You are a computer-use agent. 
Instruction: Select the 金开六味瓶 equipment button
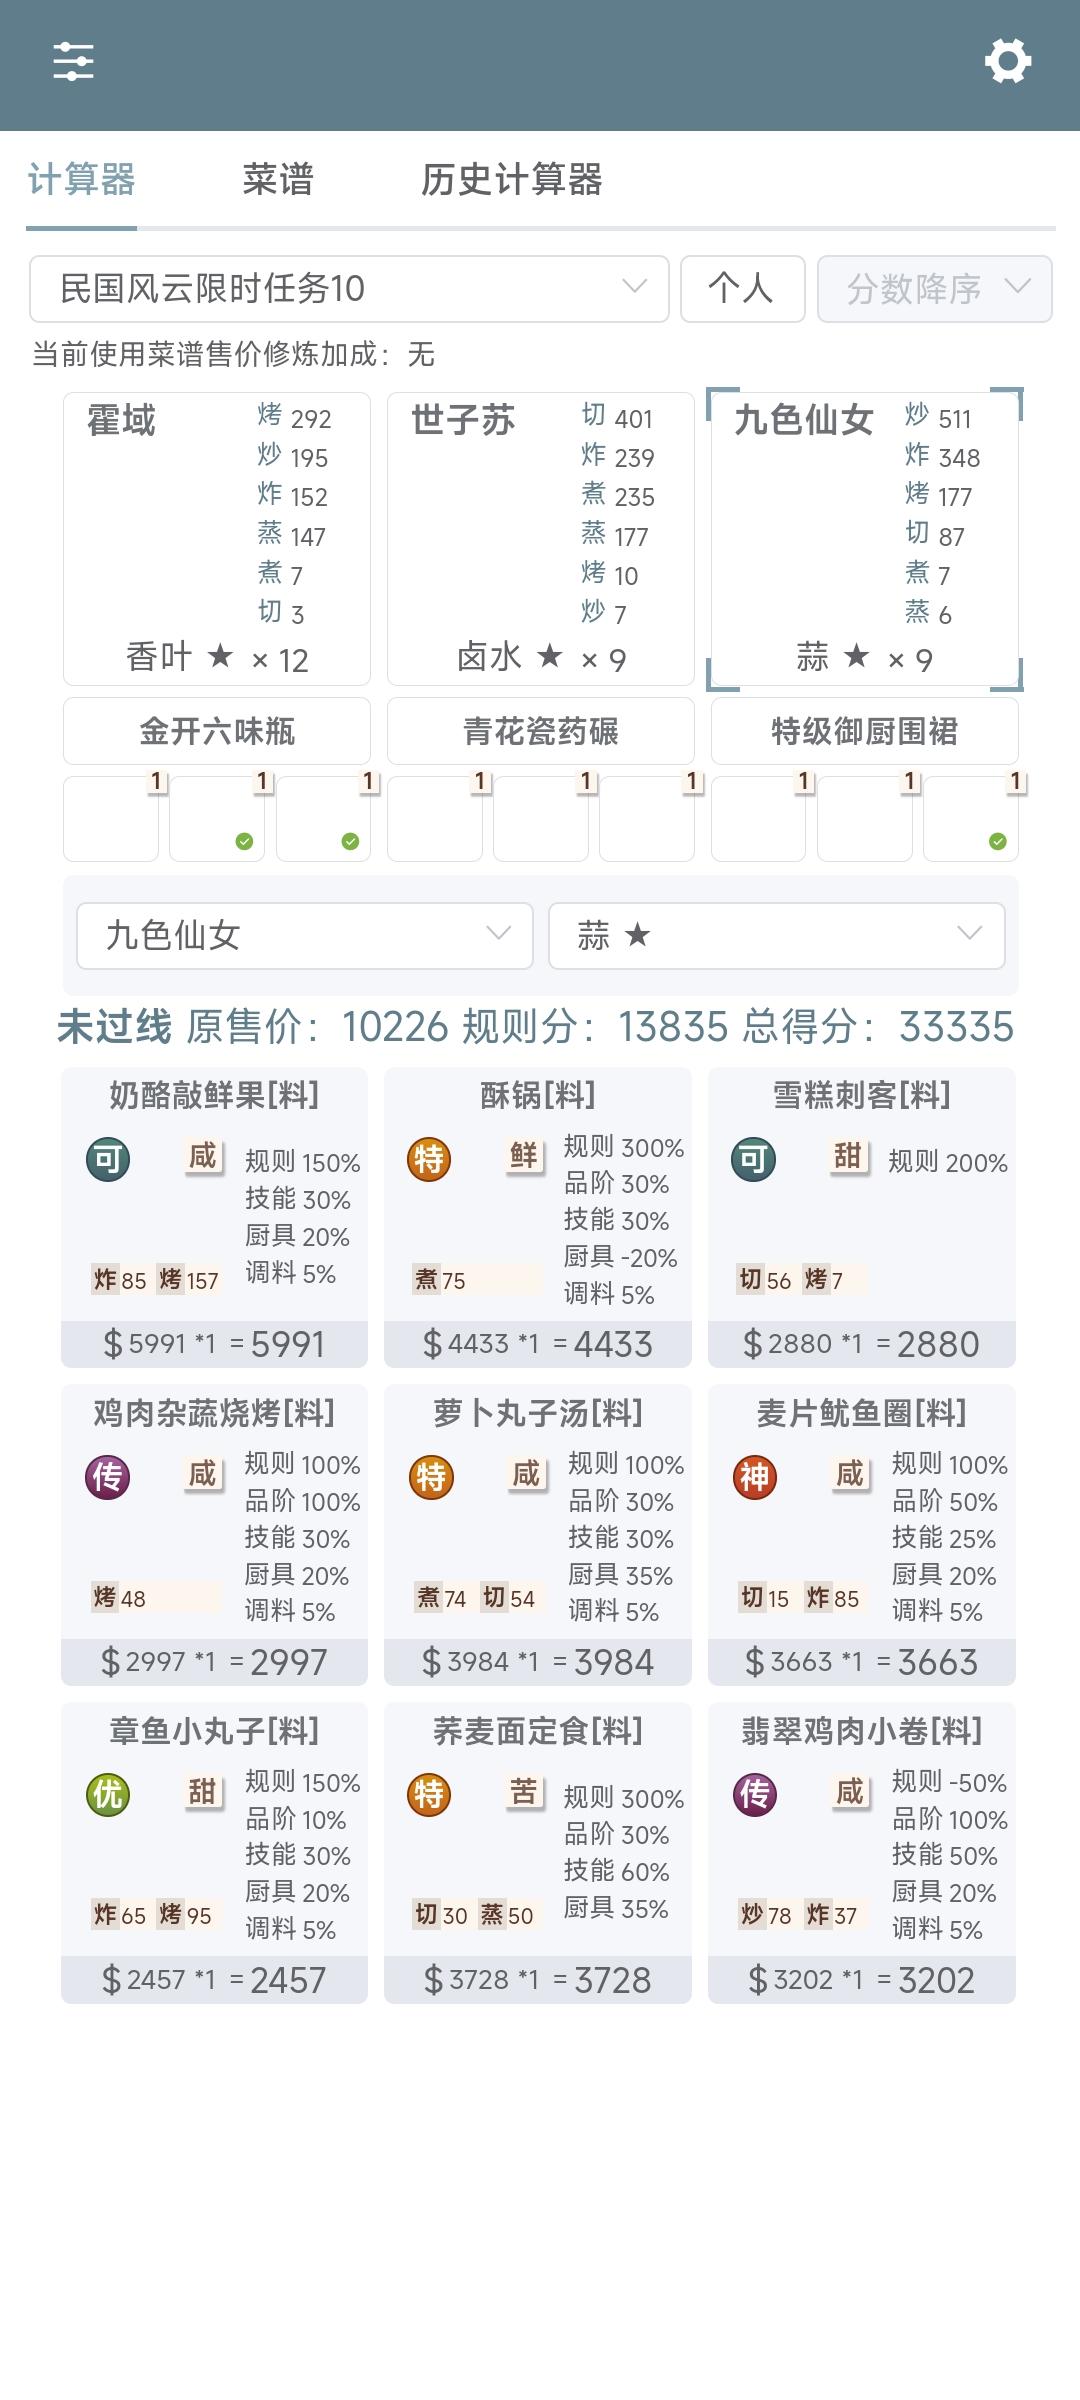pyautogui.click(x=217, y=731)
